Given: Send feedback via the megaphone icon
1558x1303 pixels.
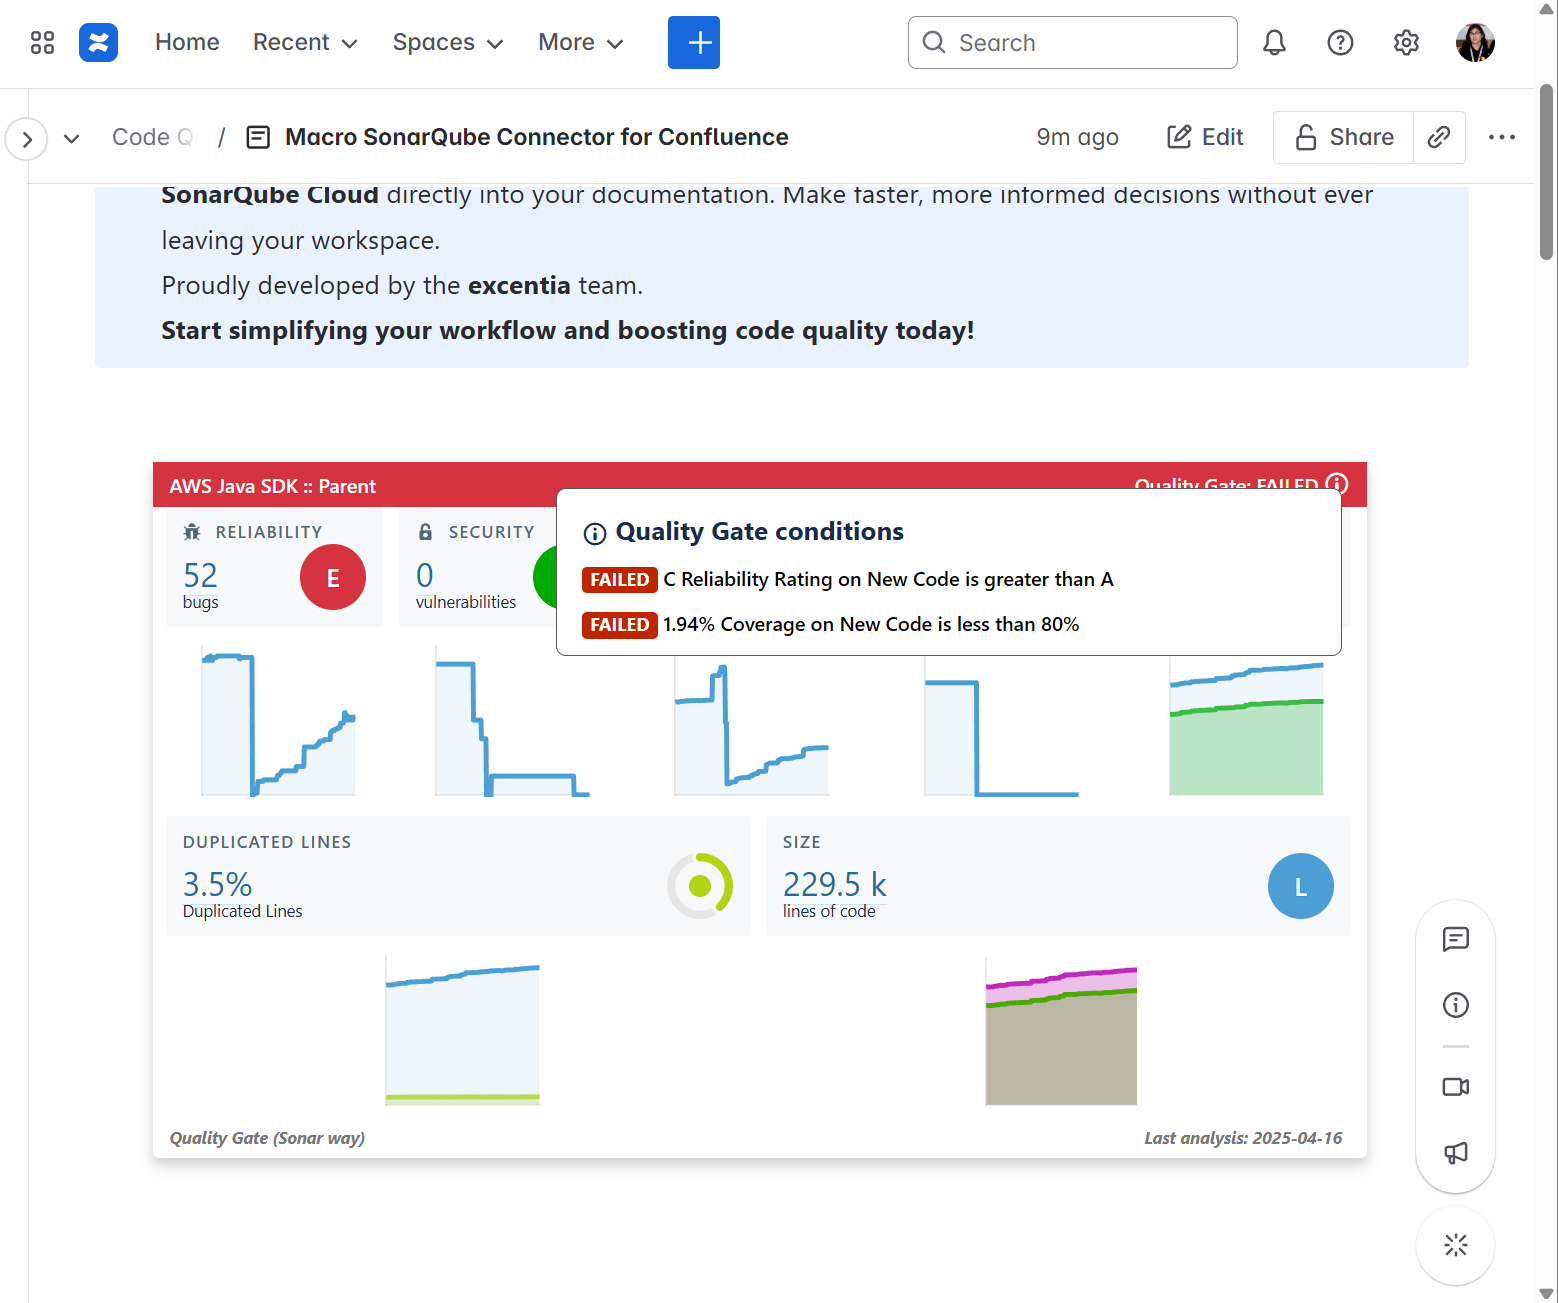Looking at the screenshot, I should pos(1456,1153).
